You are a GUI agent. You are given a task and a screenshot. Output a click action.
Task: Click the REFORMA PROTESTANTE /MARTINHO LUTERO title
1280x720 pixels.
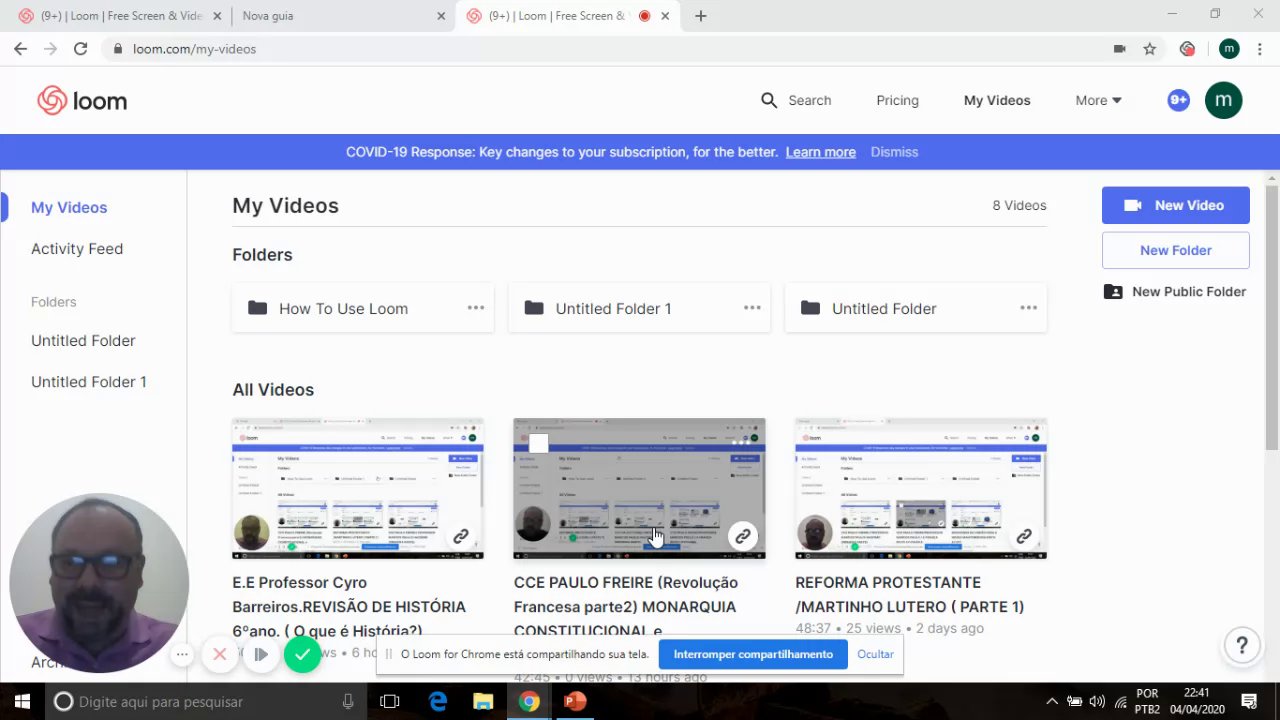(x=910, y=594)
